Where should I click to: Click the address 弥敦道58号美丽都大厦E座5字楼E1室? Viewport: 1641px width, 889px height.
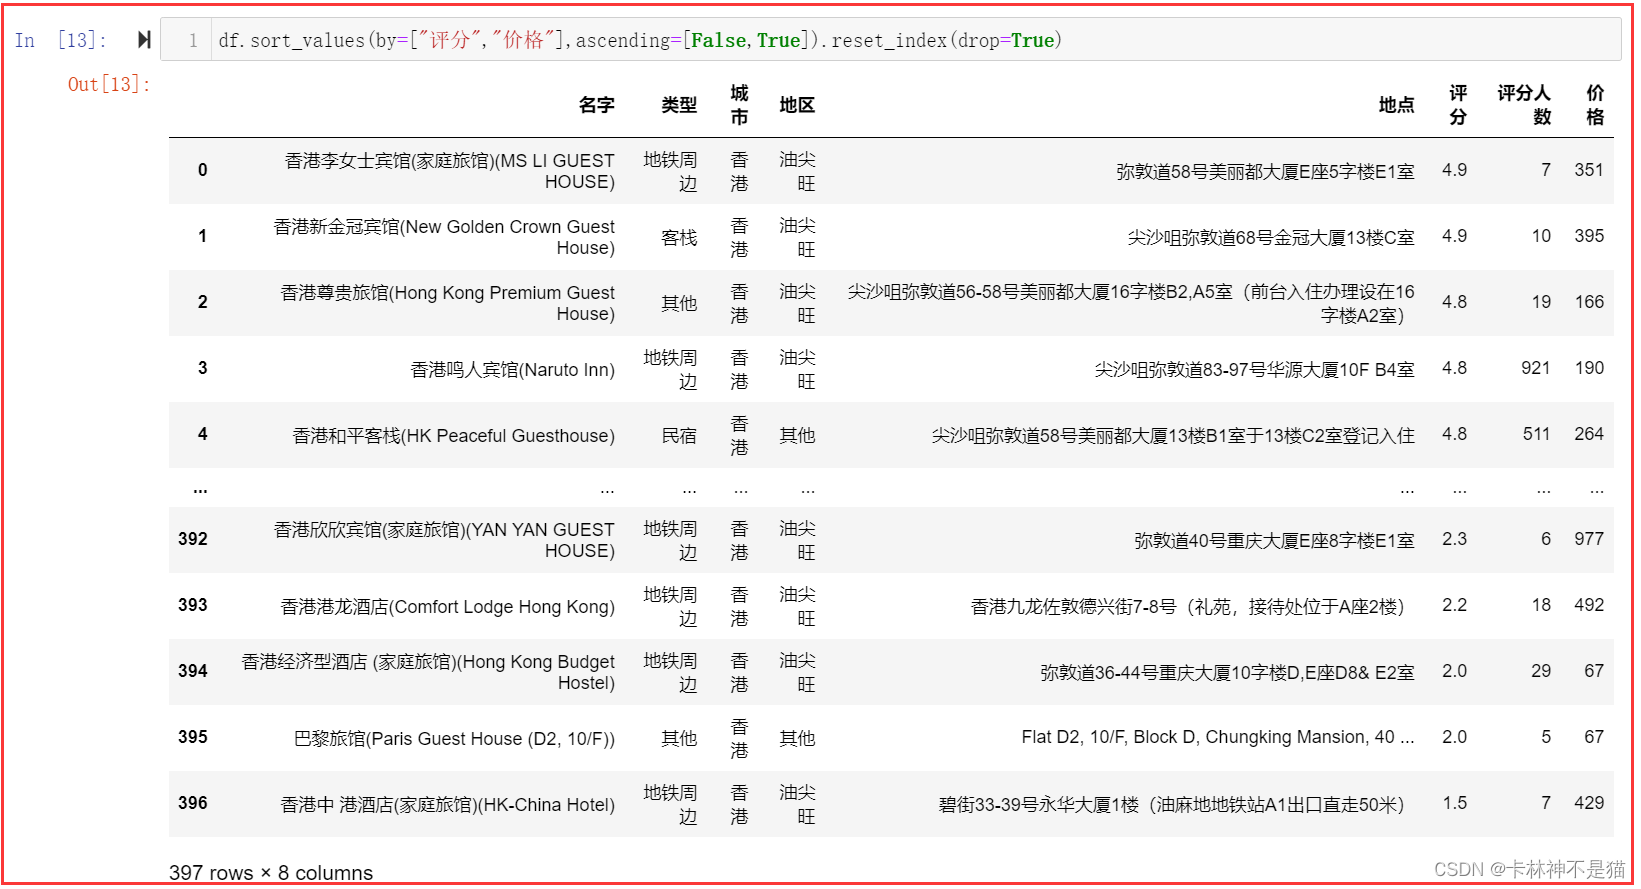click(x=1265, y=172)
